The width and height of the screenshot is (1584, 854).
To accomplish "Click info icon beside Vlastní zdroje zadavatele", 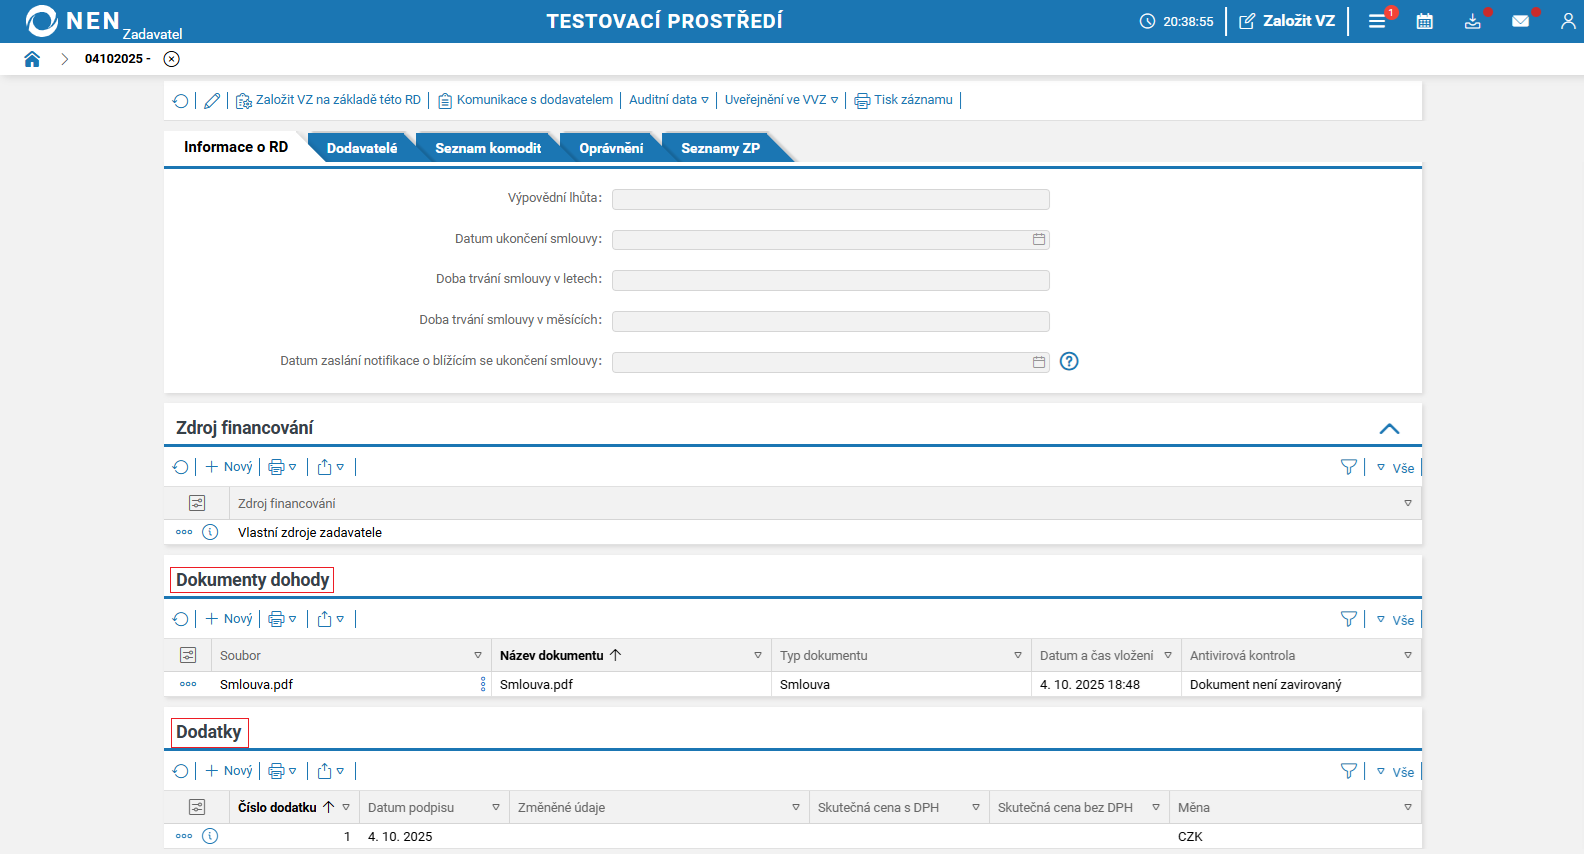I will tap(210, 532).
